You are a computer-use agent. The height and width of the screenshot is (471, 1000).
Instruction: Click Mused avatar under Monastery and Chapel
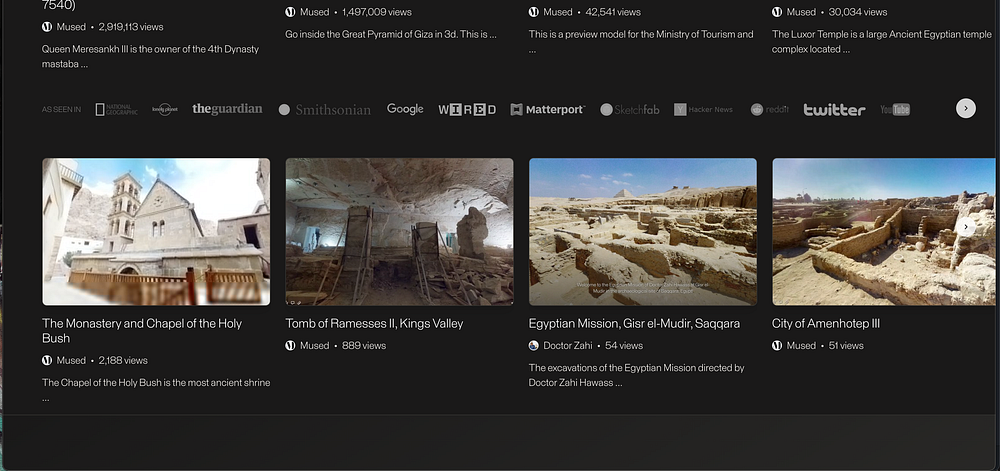pos(47,360)
